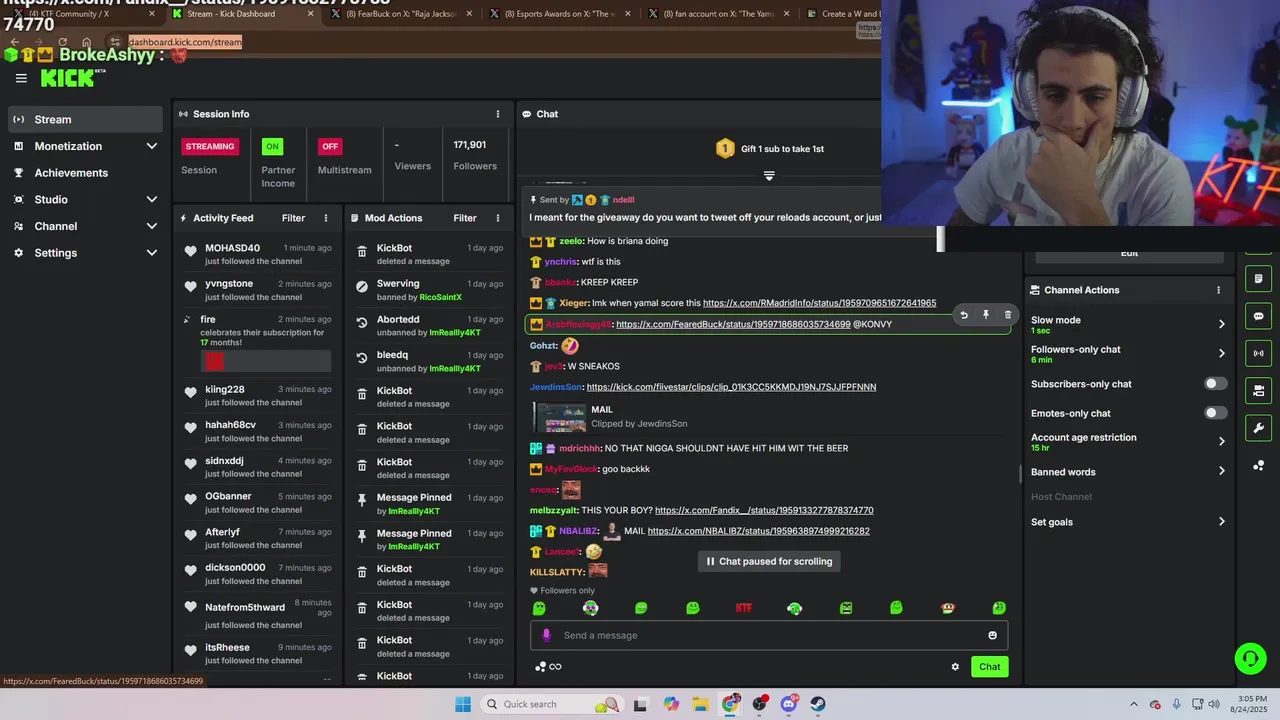
Task: Click sidebar channel actions panel icon
Action: tap(1258, 391)
